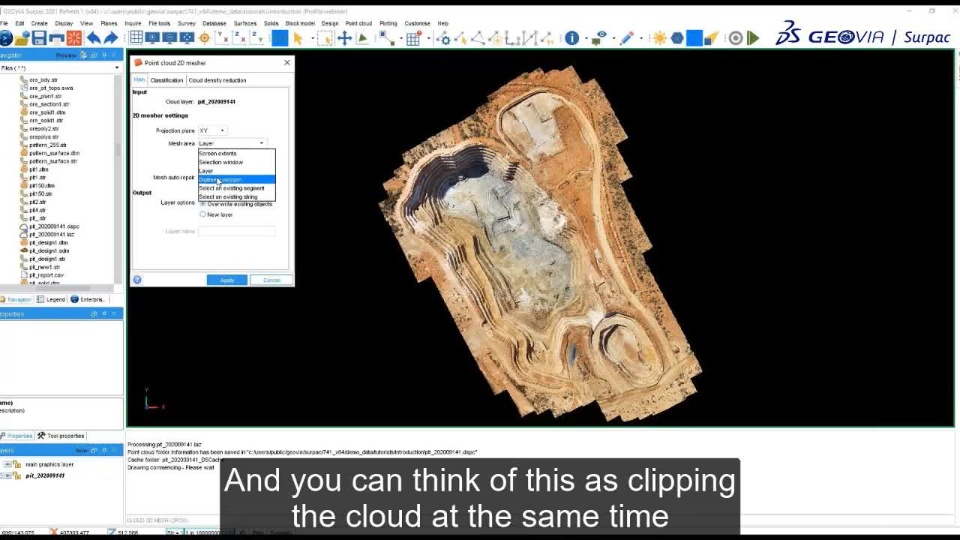
Task: Click the help icon in mesher dialog
Action: 137,280
